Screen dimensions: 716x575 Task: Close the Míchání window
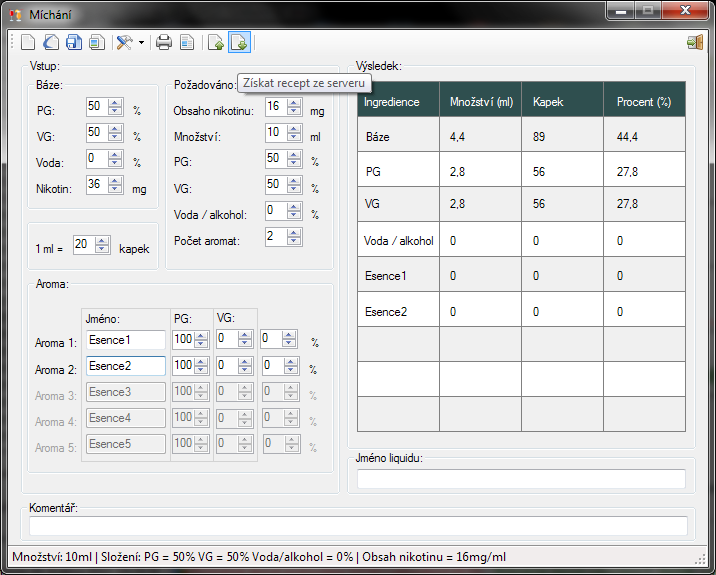[x=685, y=10]
